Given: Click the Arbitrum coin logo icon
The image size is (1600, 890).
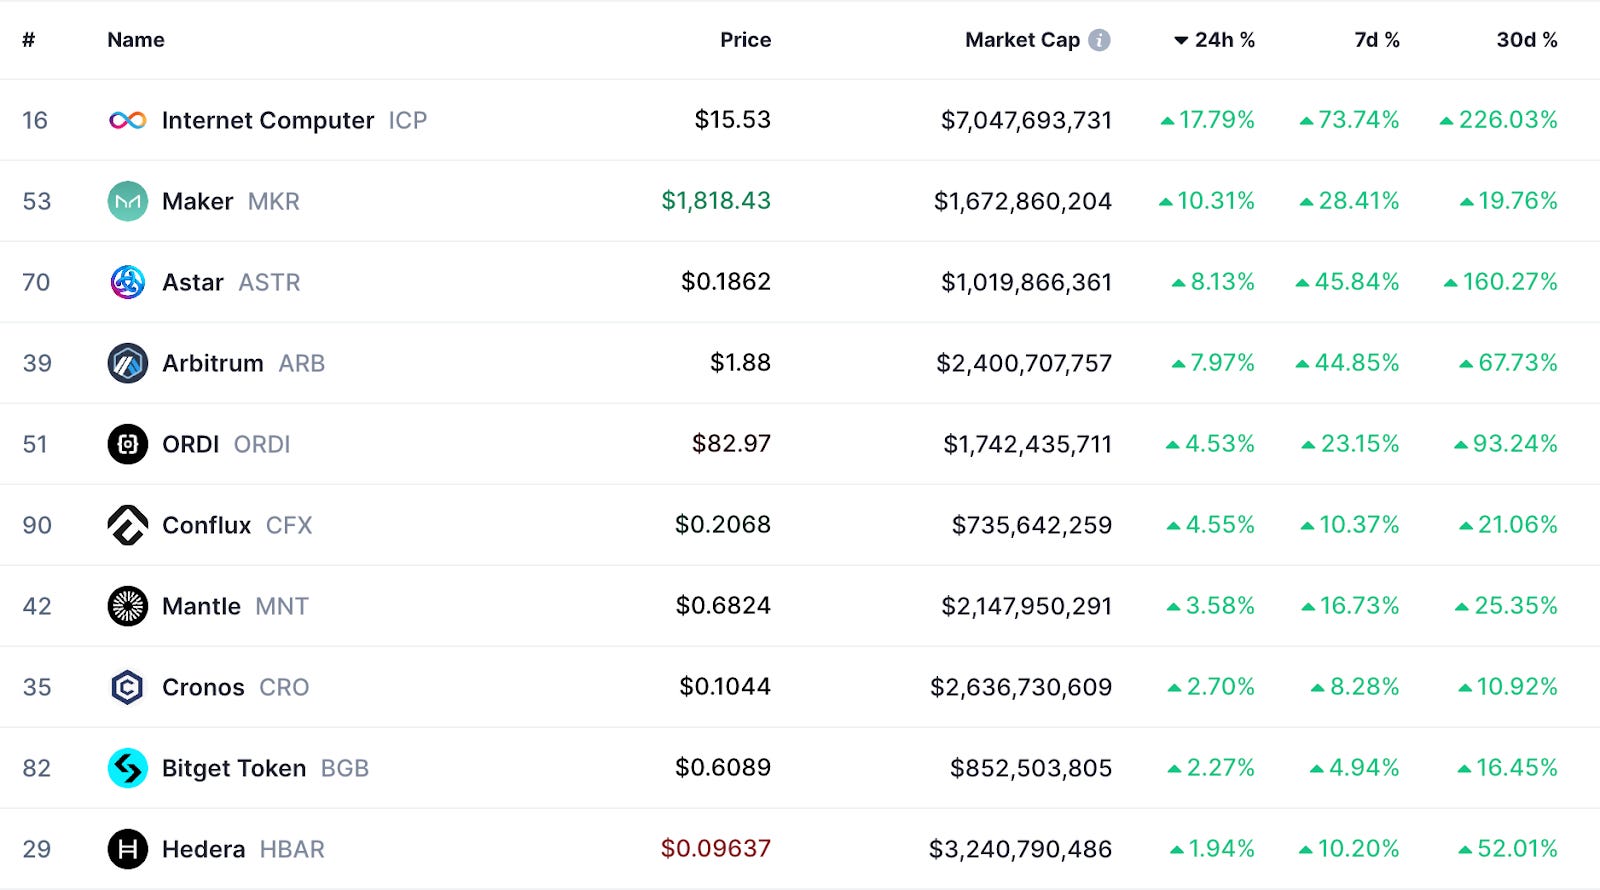Looking at the screenshot, I should pos(128,363).
